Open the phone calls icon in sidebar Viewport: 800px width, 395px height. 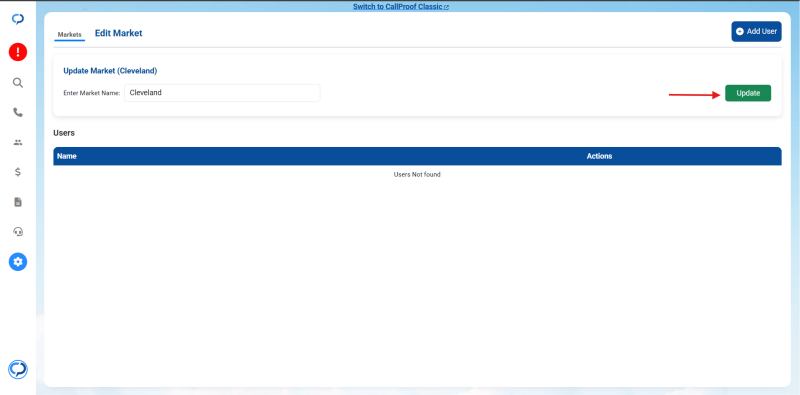click(18, 112)
